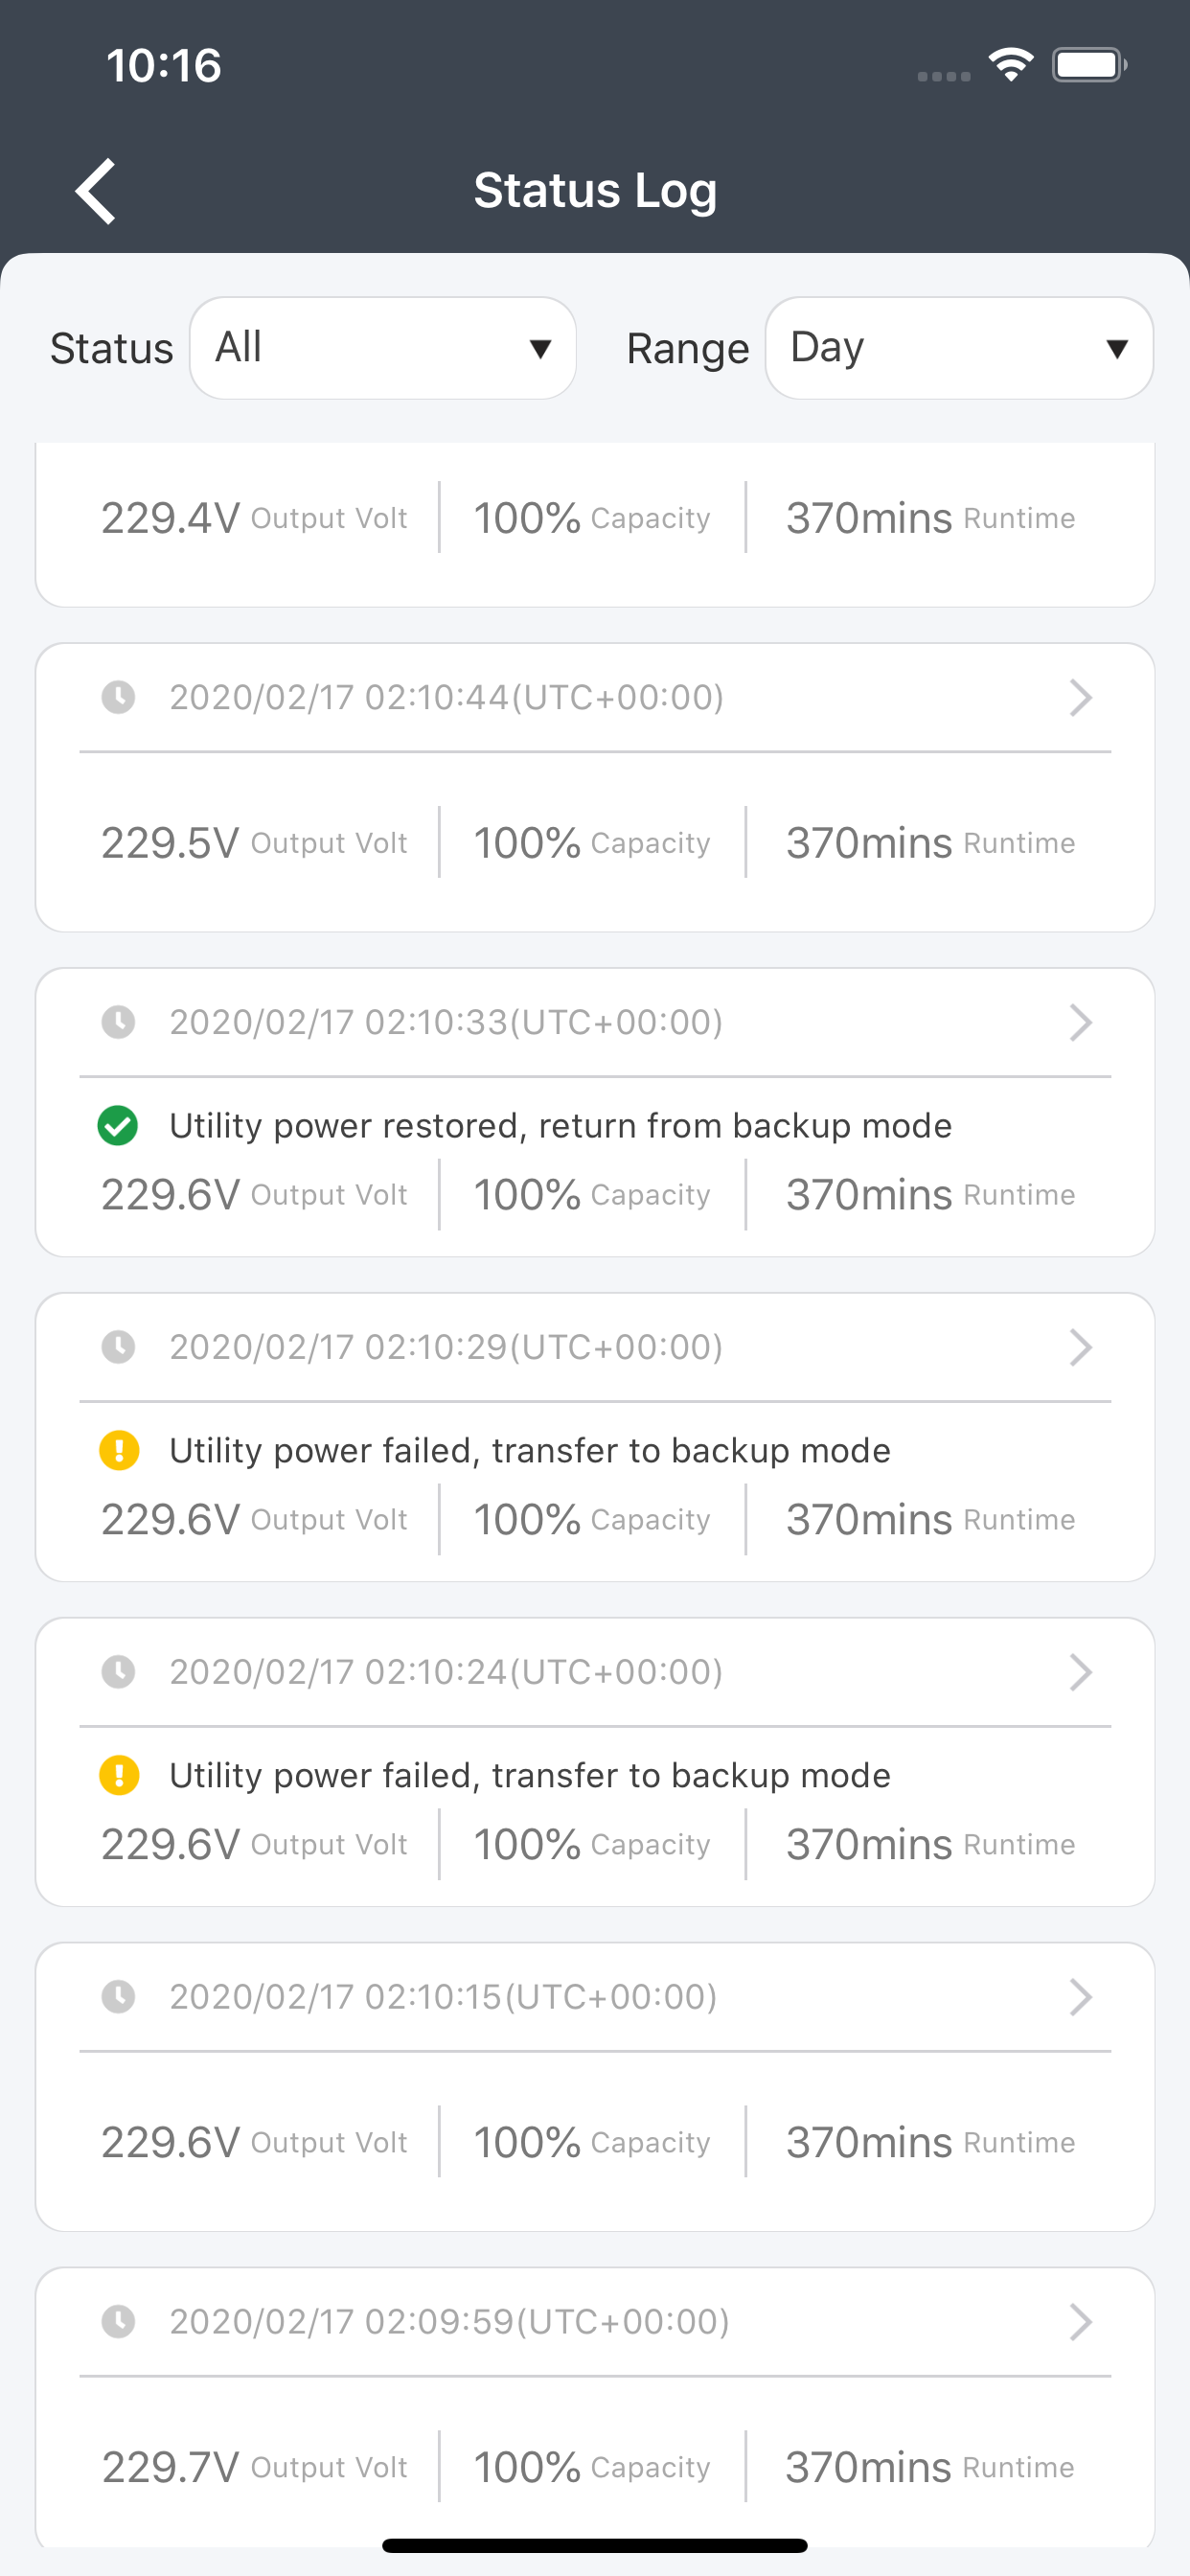Screen dimensions: 1190x2576
Task: Go back using the header arrow
Action: [96, 190]
